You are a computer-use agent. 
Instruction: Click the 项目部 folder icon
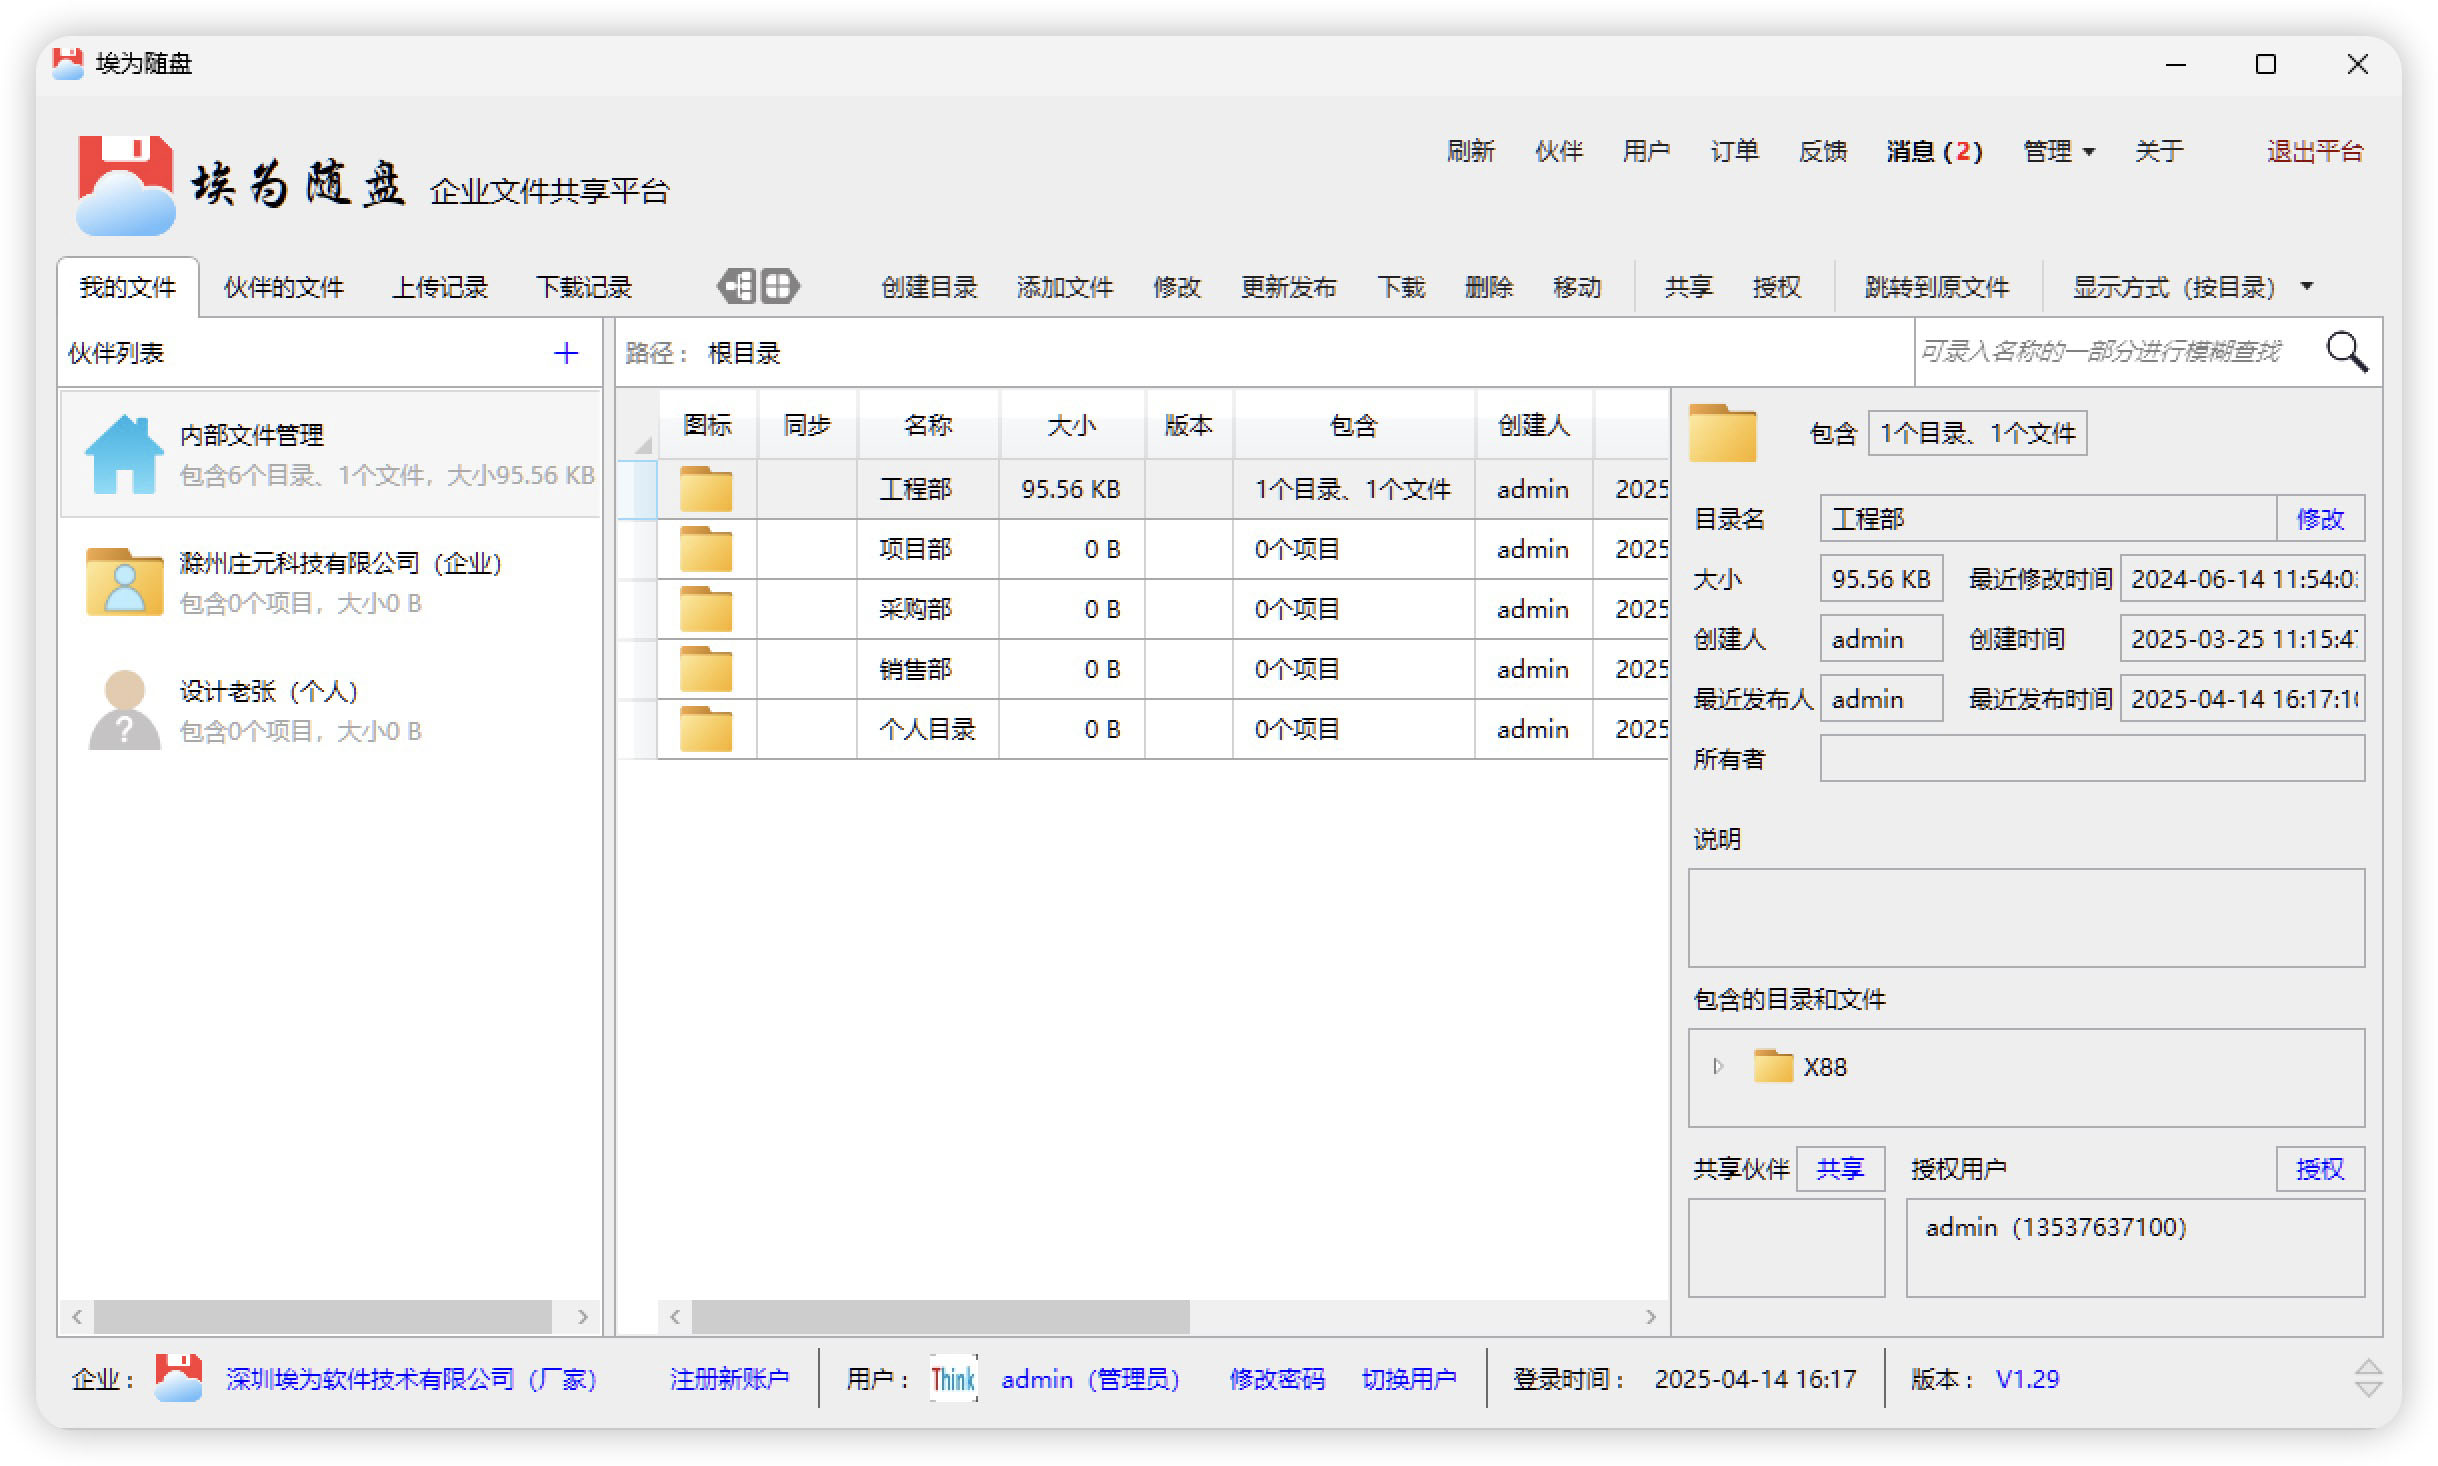706,549
